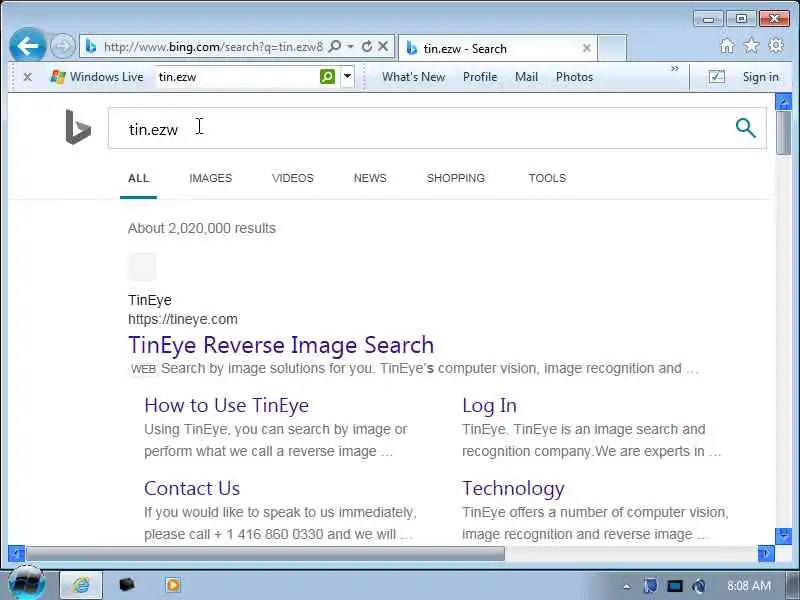The image size is (800, 600).
Task: Expand the Windows Live search dropdown arrow
Action: (x=347, y=77)
